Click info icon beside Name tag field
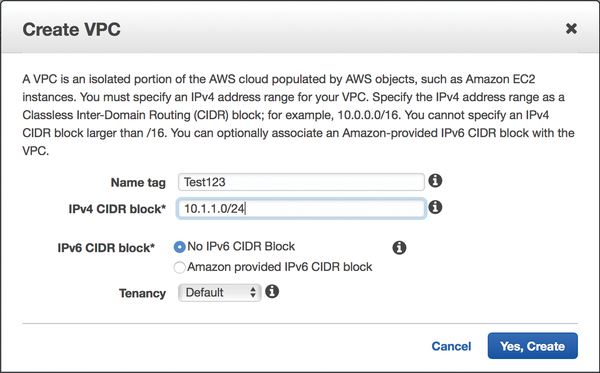The image size is (600, 373). point(435,181)
